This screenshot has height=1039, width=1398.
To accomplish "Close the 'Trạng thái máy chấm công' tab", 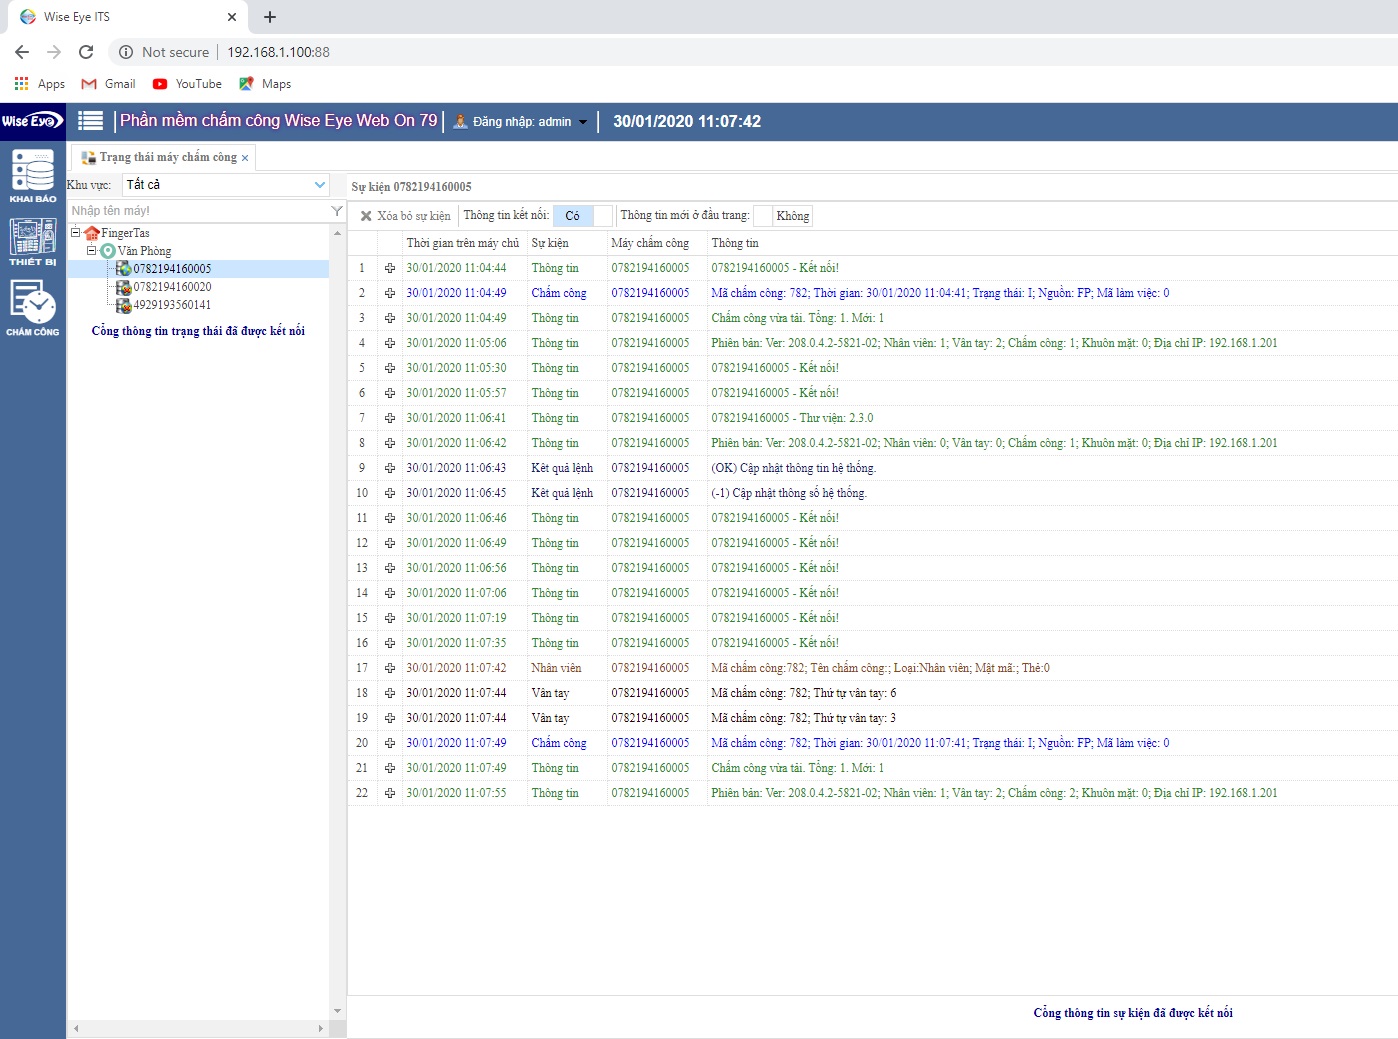I will click(x=245, y=158).
